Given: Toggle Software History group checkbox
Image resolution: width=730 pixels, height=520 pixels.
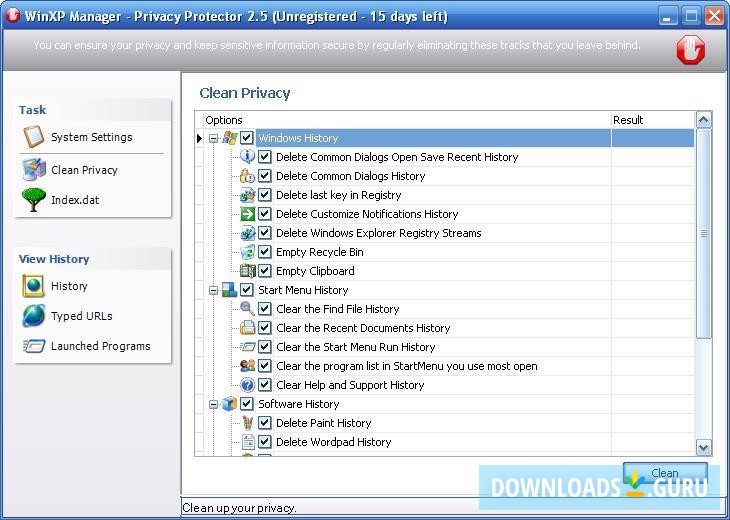Looking at the screenshot, I should click(247, 404).
